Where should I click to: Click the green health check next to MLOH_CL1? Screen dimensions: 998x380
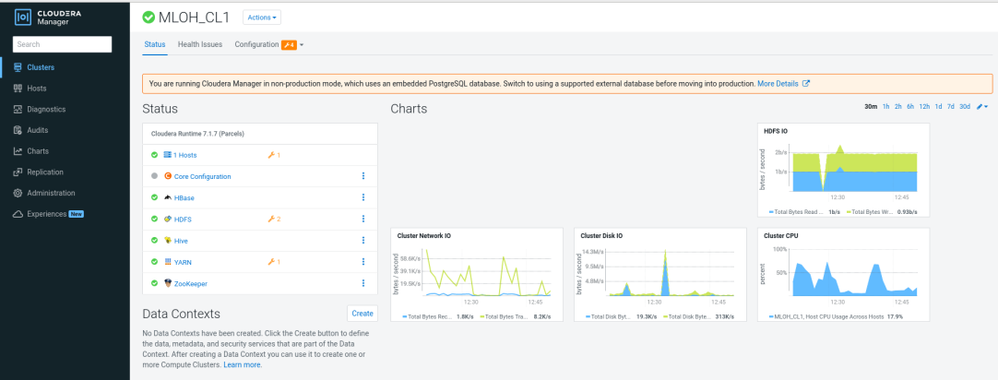coord(149,17)
